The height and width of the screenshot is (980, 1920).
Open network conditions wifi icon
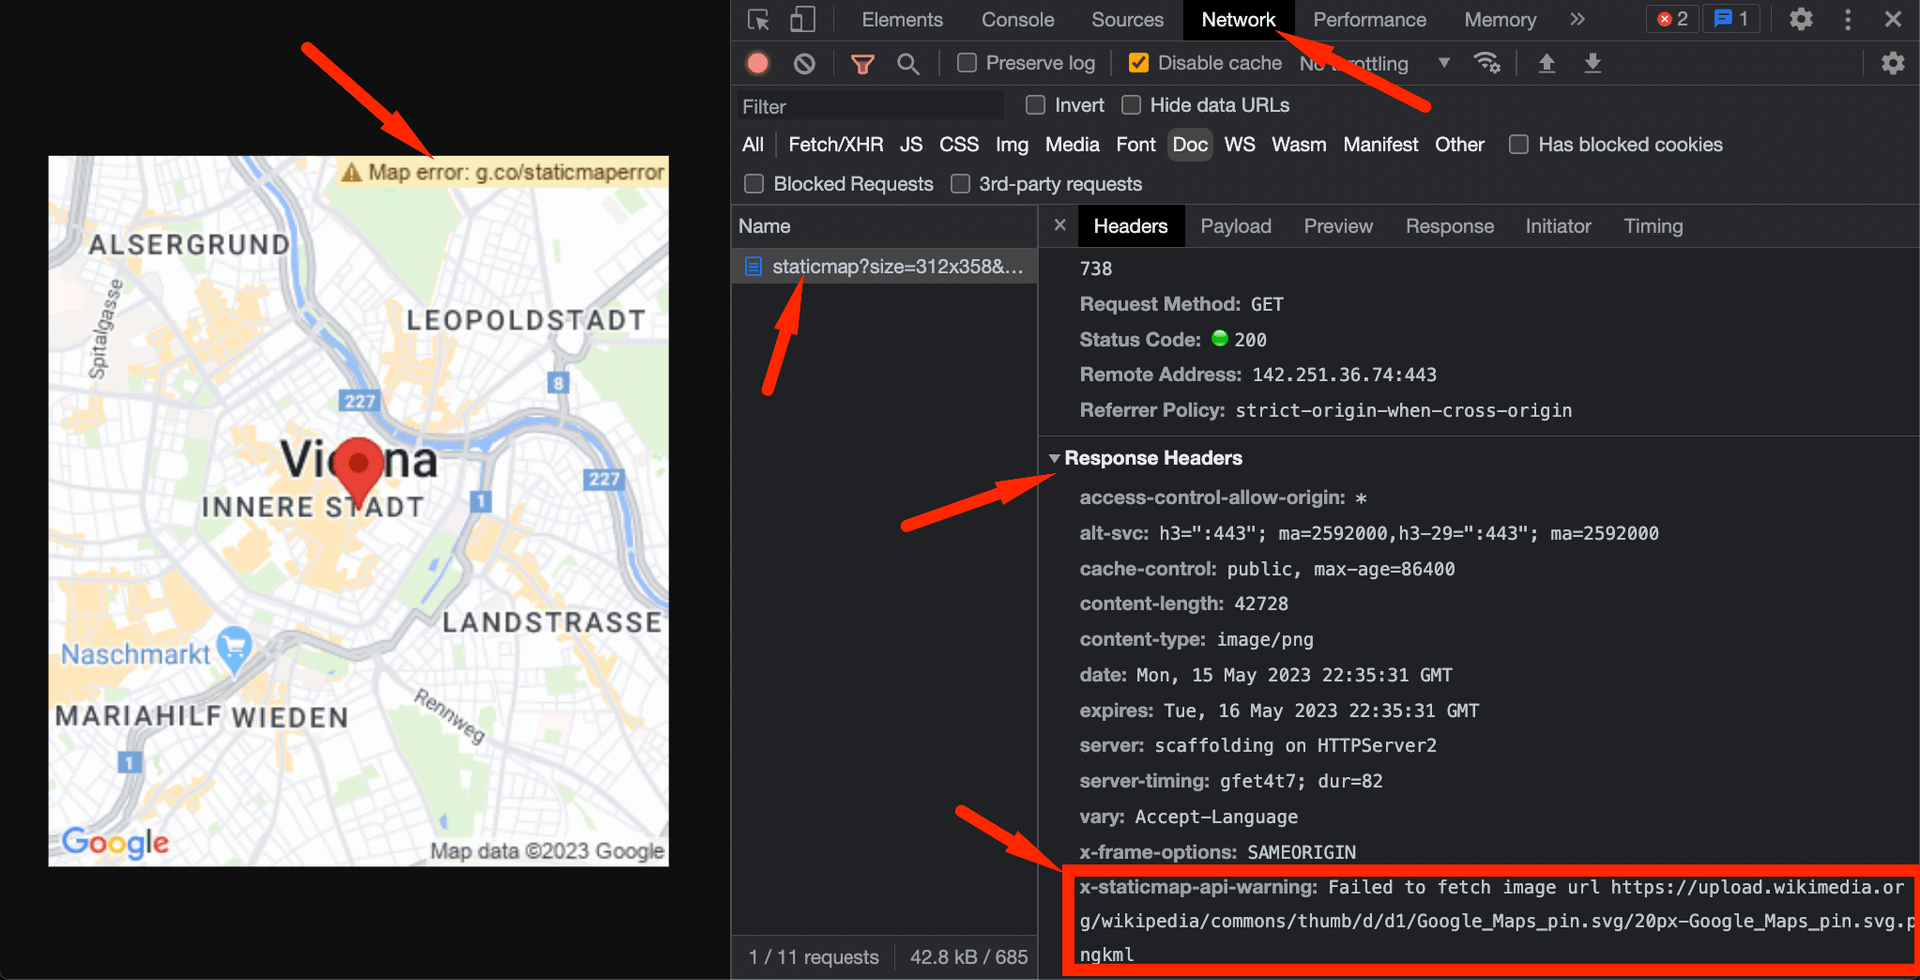click(1487, 63)
